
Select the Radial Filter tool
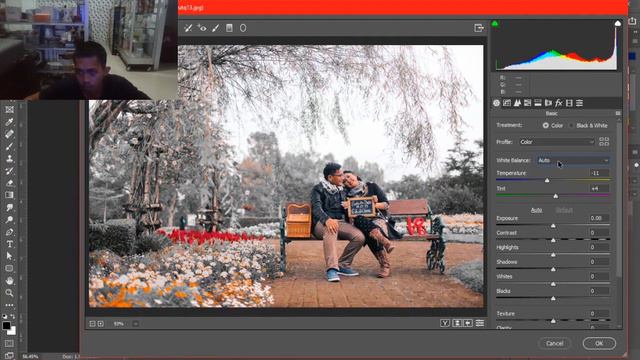243,28
